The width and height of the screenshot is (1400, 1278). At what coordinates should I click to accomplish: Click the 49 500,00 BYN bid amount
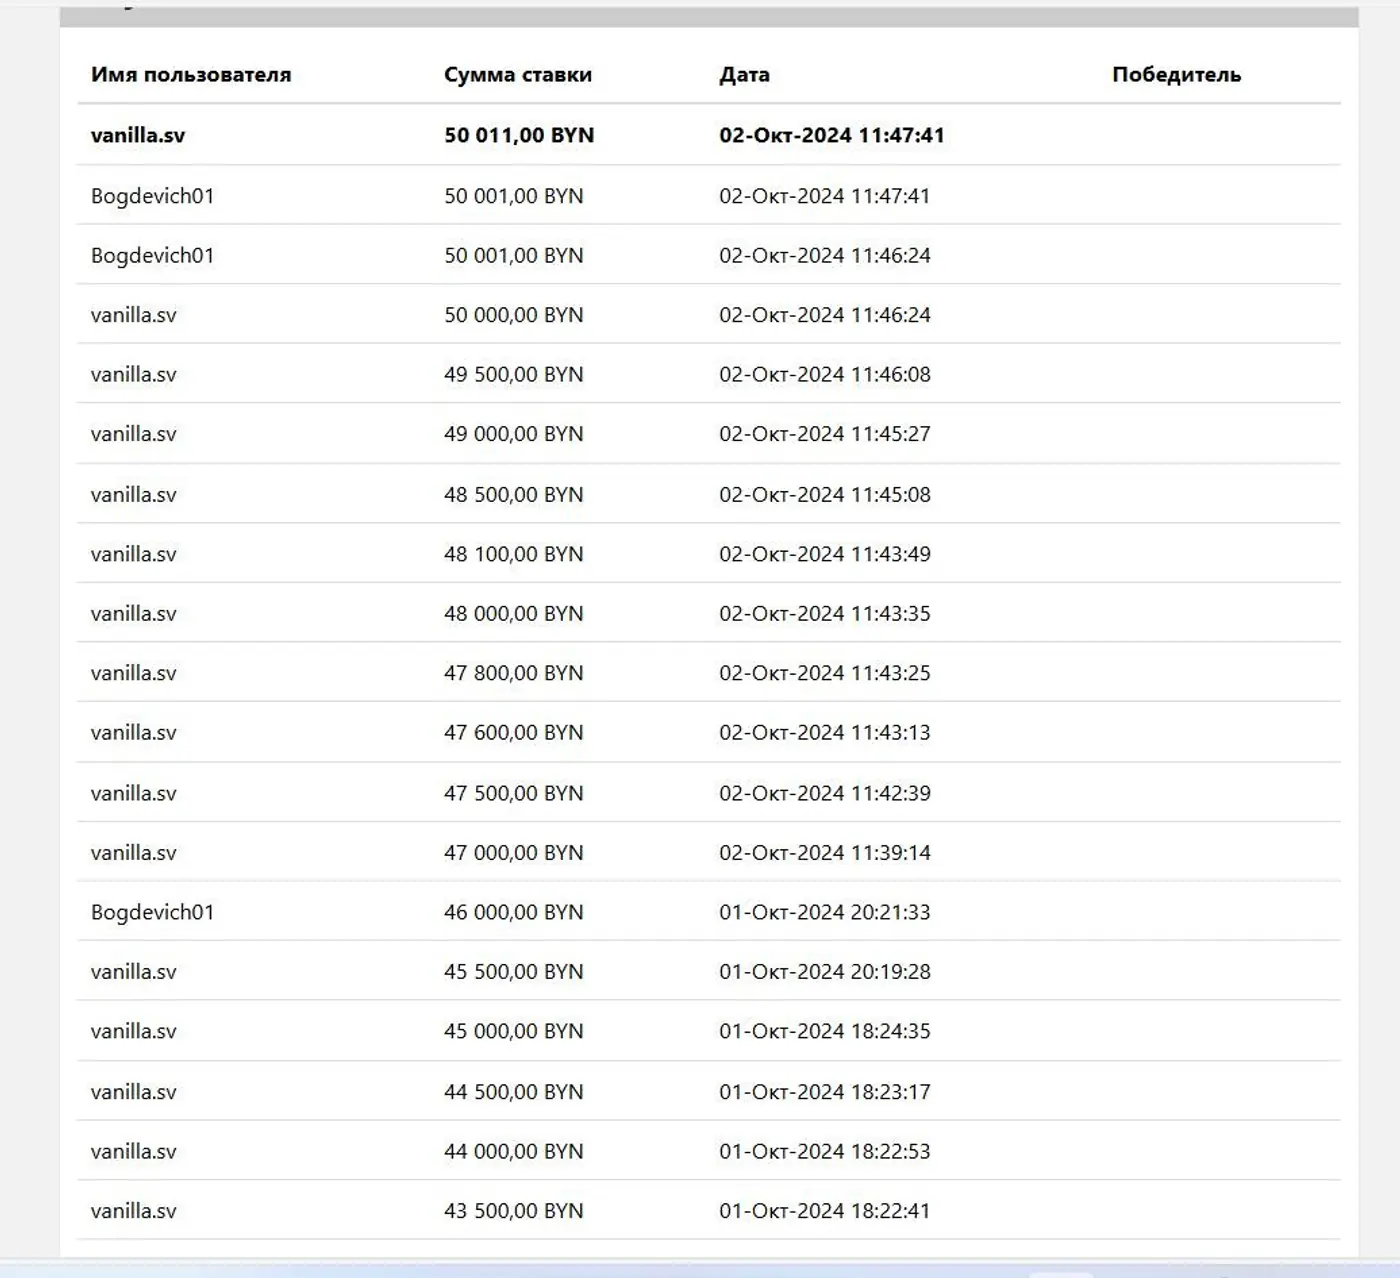[514, 374]
